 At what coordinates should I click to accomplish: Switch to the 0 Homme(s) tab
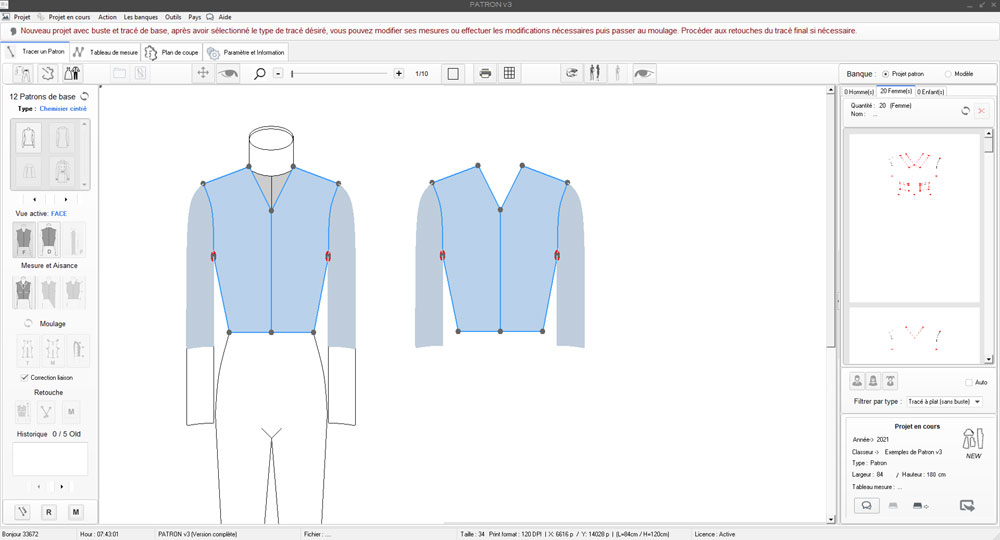(859, 92)
